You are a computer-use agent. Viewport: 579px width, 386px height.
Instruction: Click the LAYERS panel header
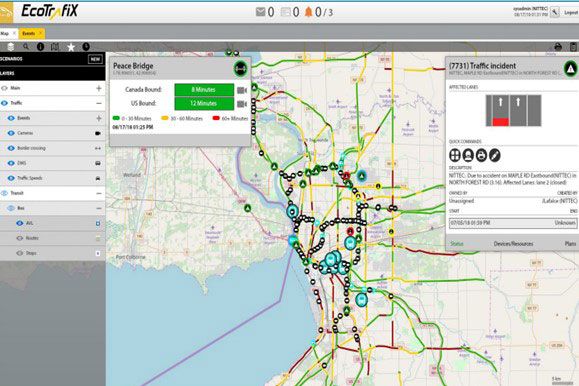coord(52,74)
